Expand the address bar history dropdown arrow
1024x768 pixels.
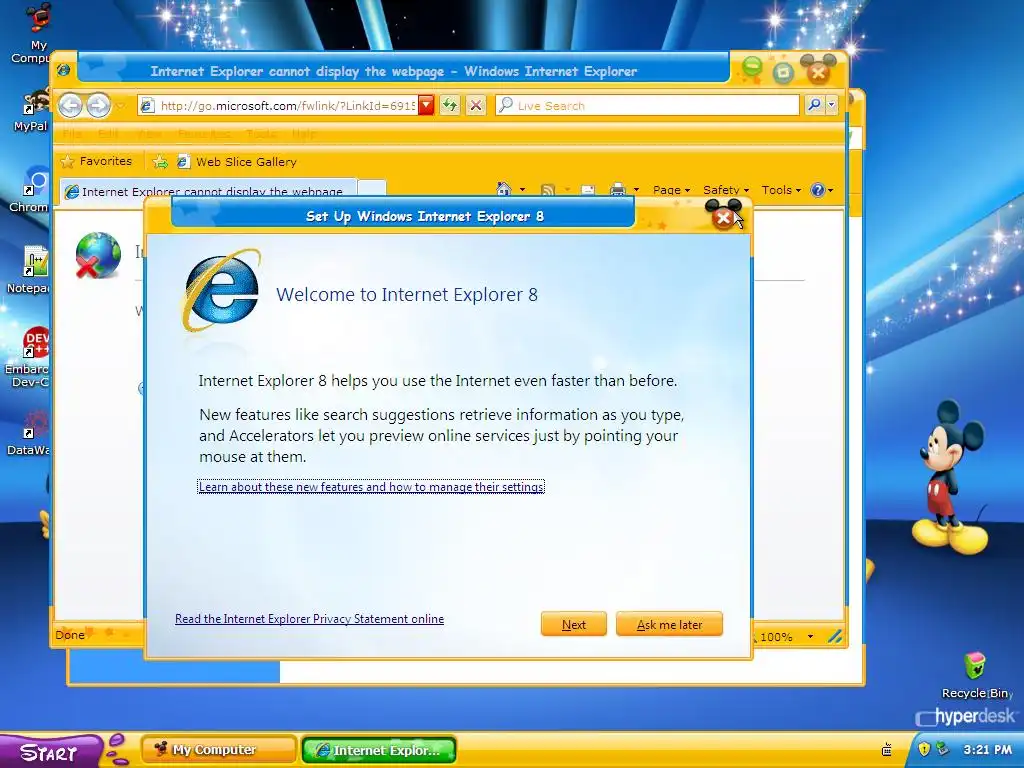tap(426, 105)
